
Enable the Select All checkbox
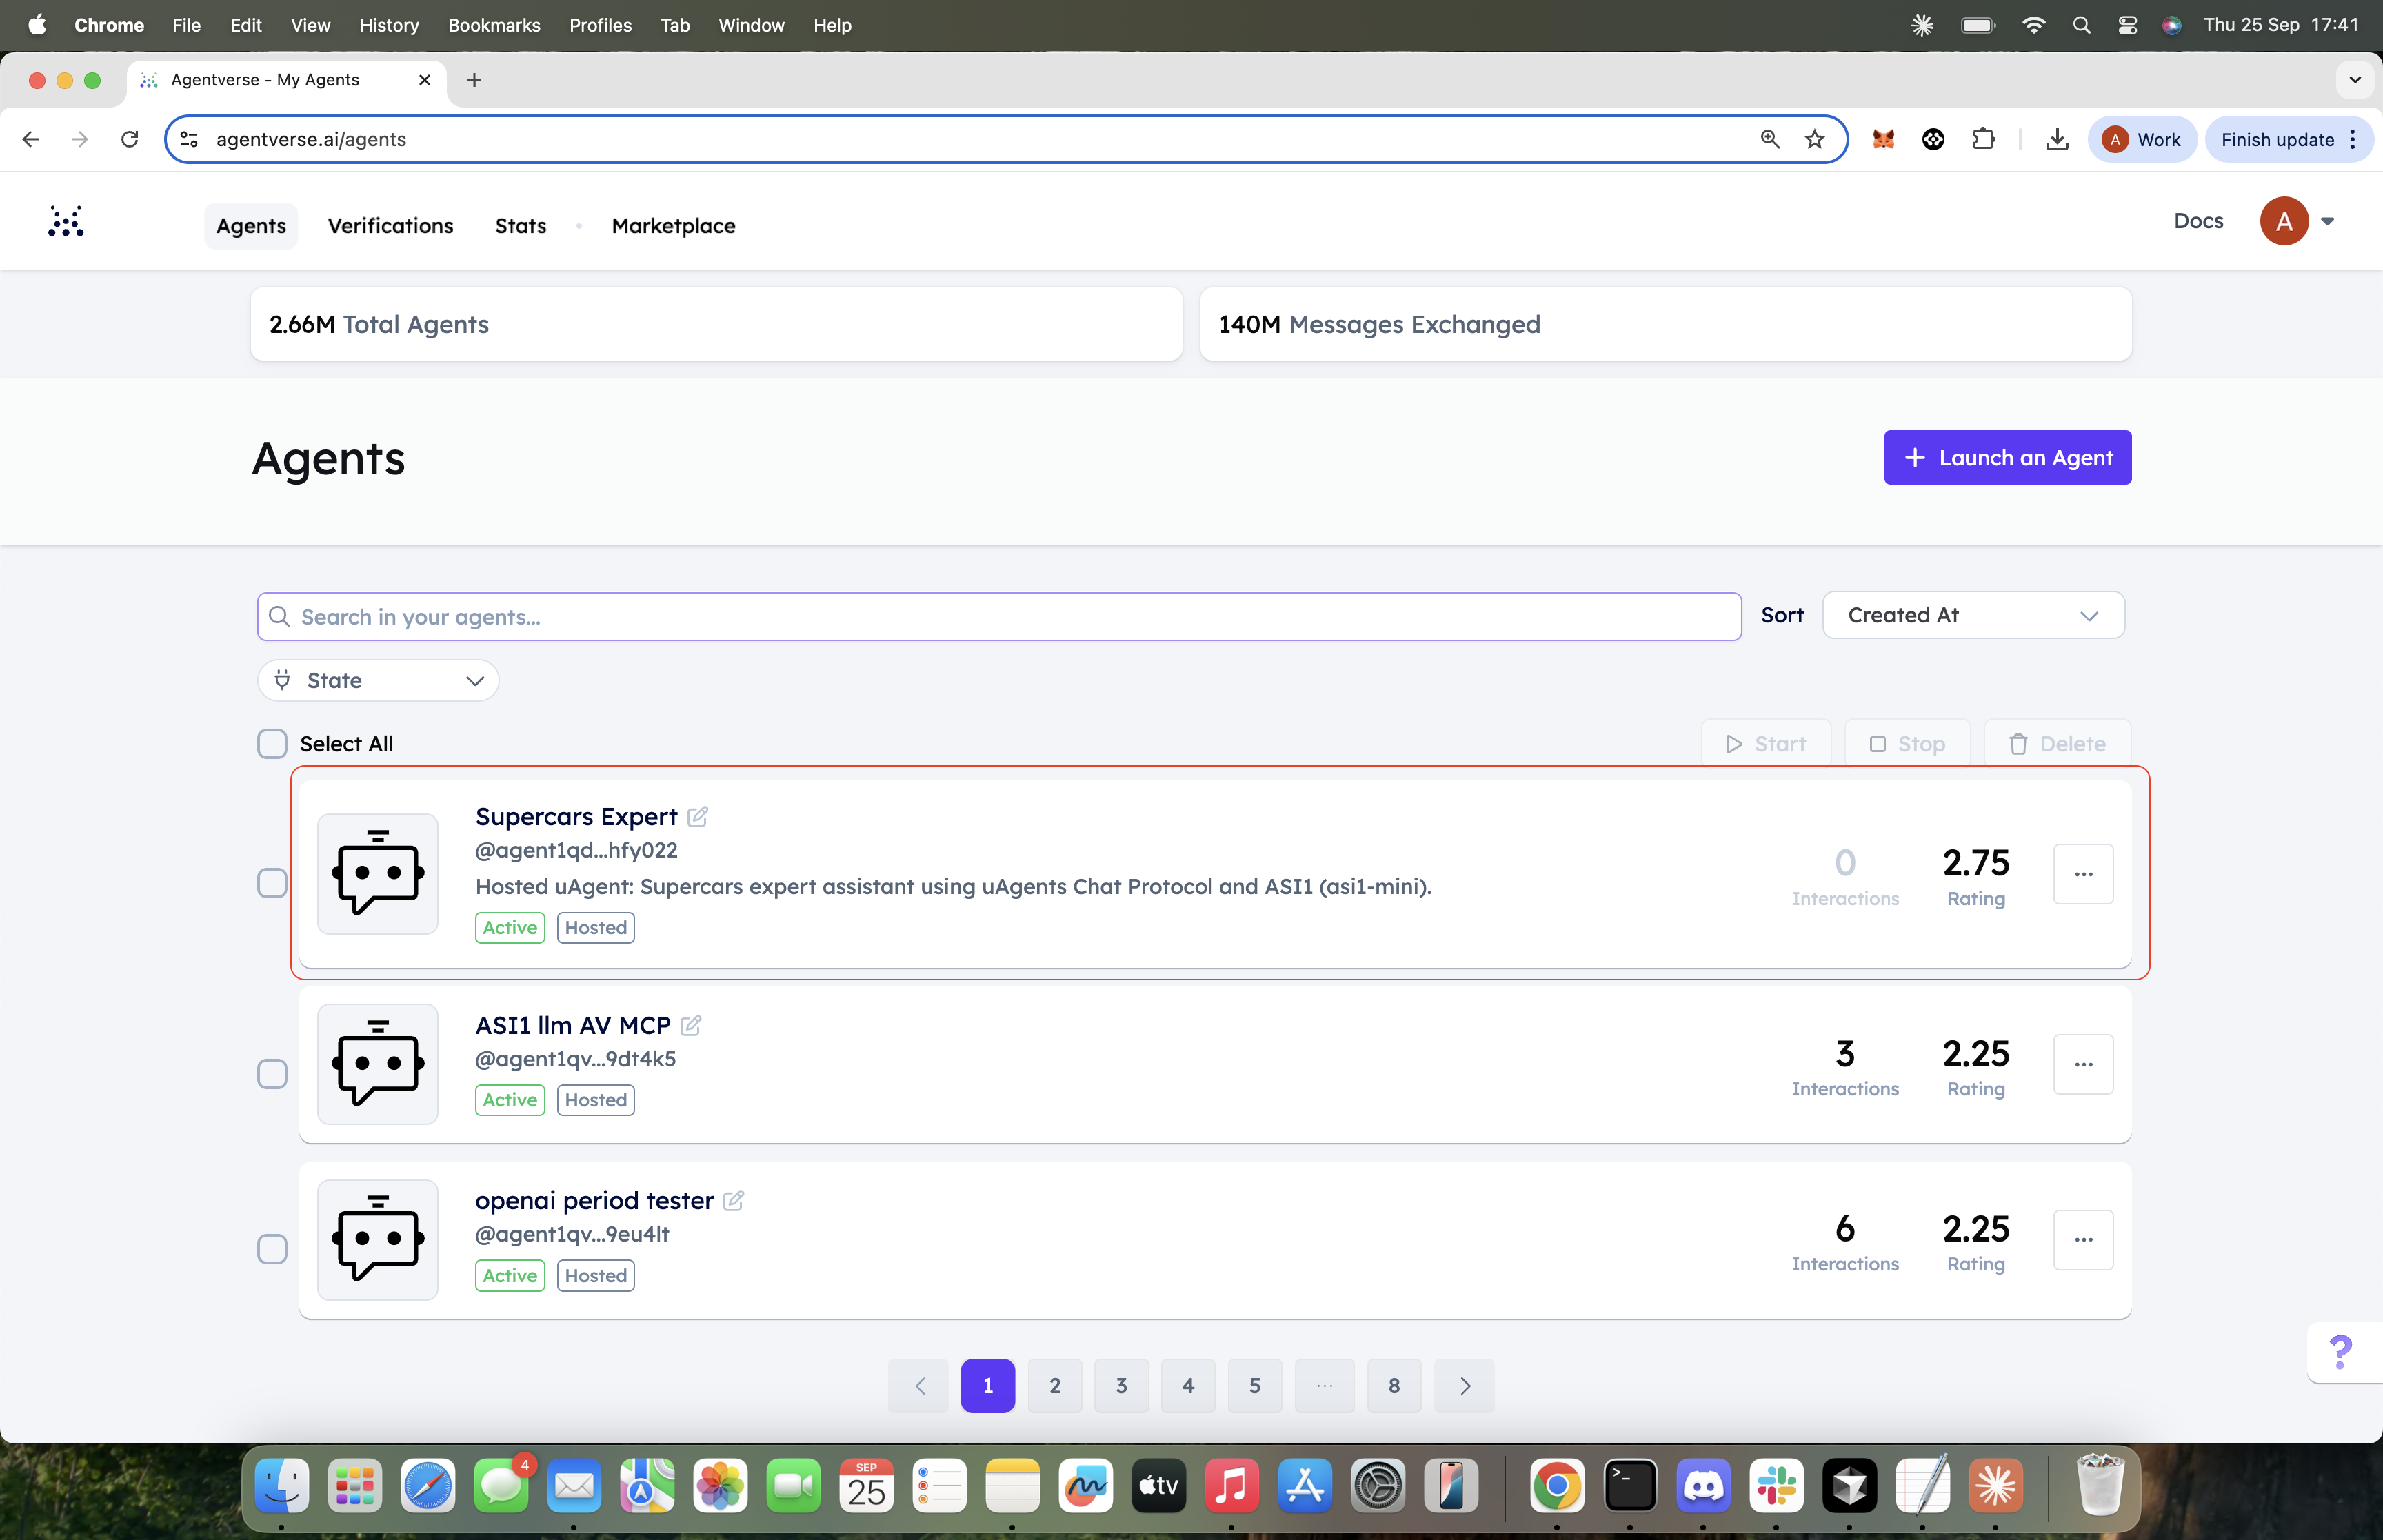[272, 743]
